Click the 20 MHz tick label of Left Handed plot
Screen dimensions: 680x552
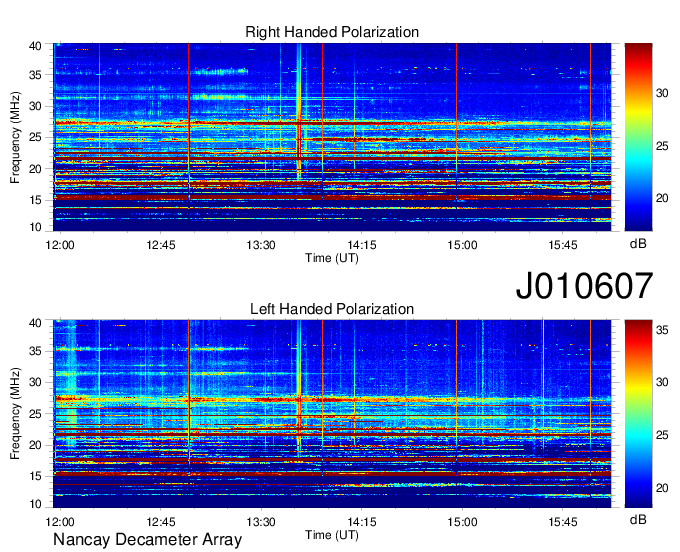pyautogui.click(x=35, y=445)
